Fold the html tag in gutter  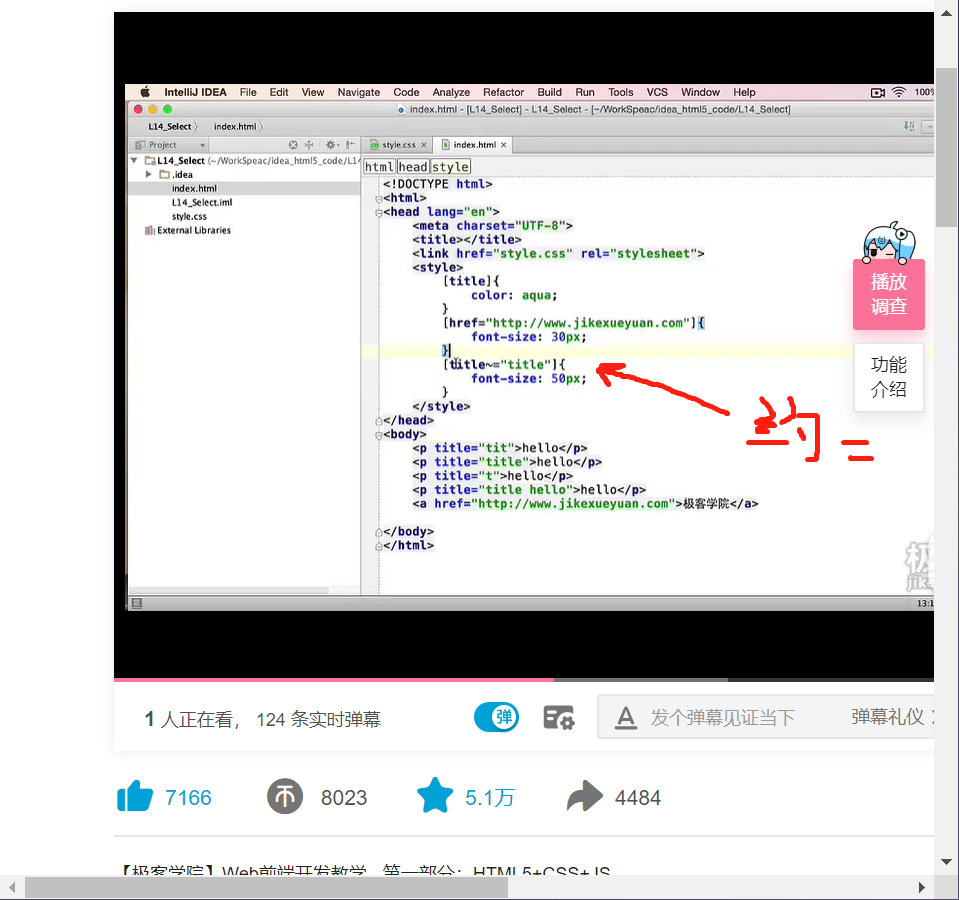point(379,199)
